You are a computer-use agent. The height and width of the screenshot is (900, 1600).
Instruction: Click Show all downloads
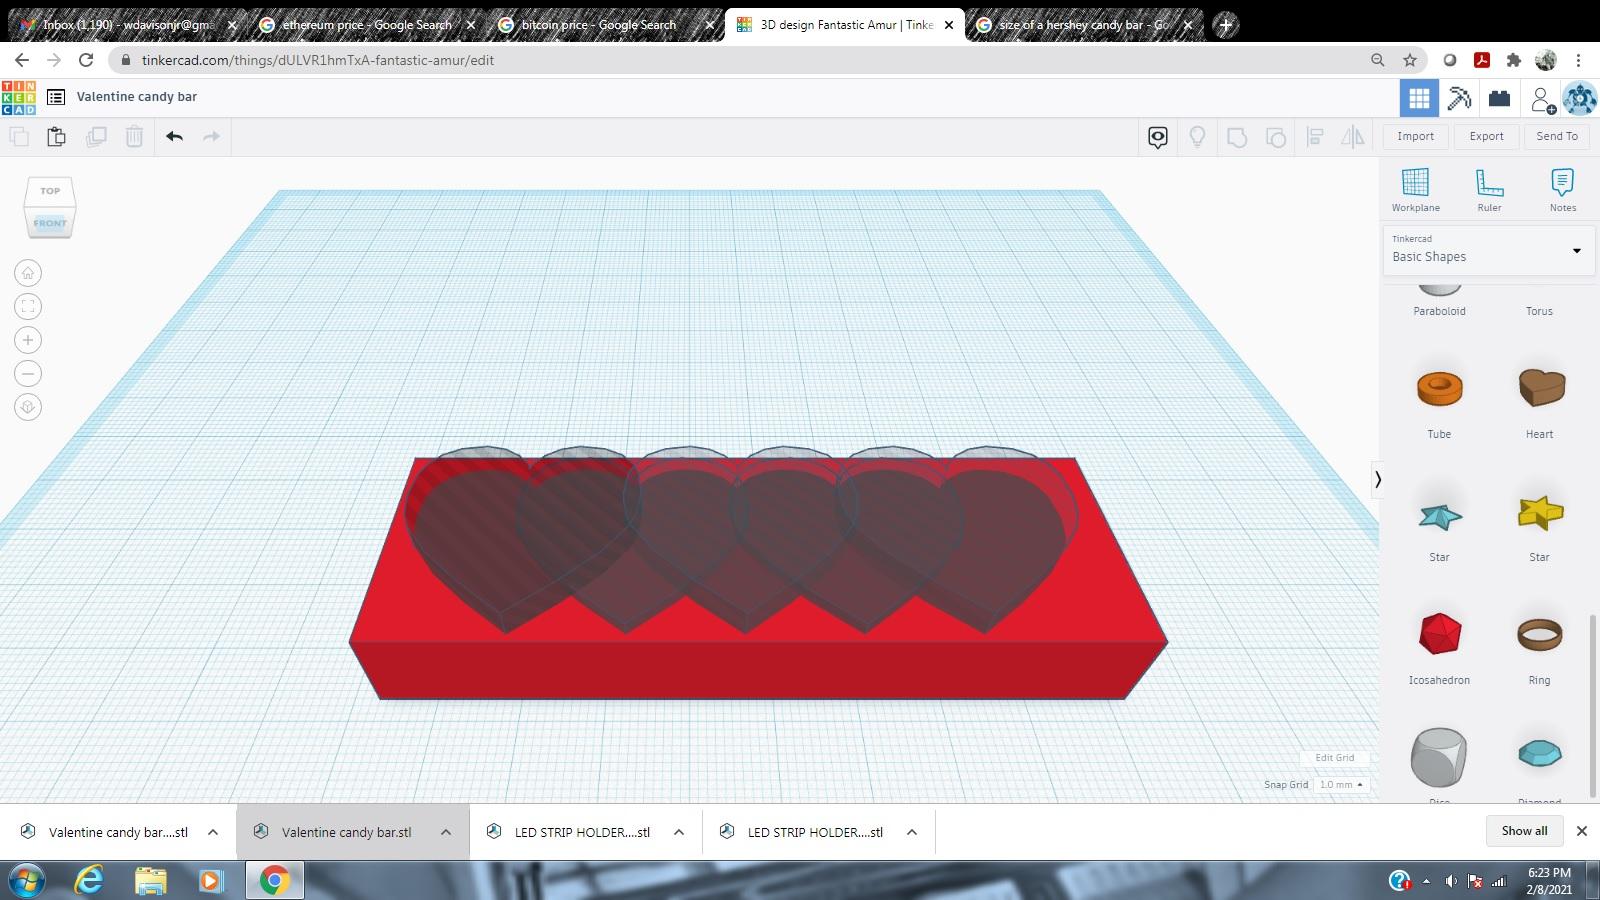point(1523,830)
